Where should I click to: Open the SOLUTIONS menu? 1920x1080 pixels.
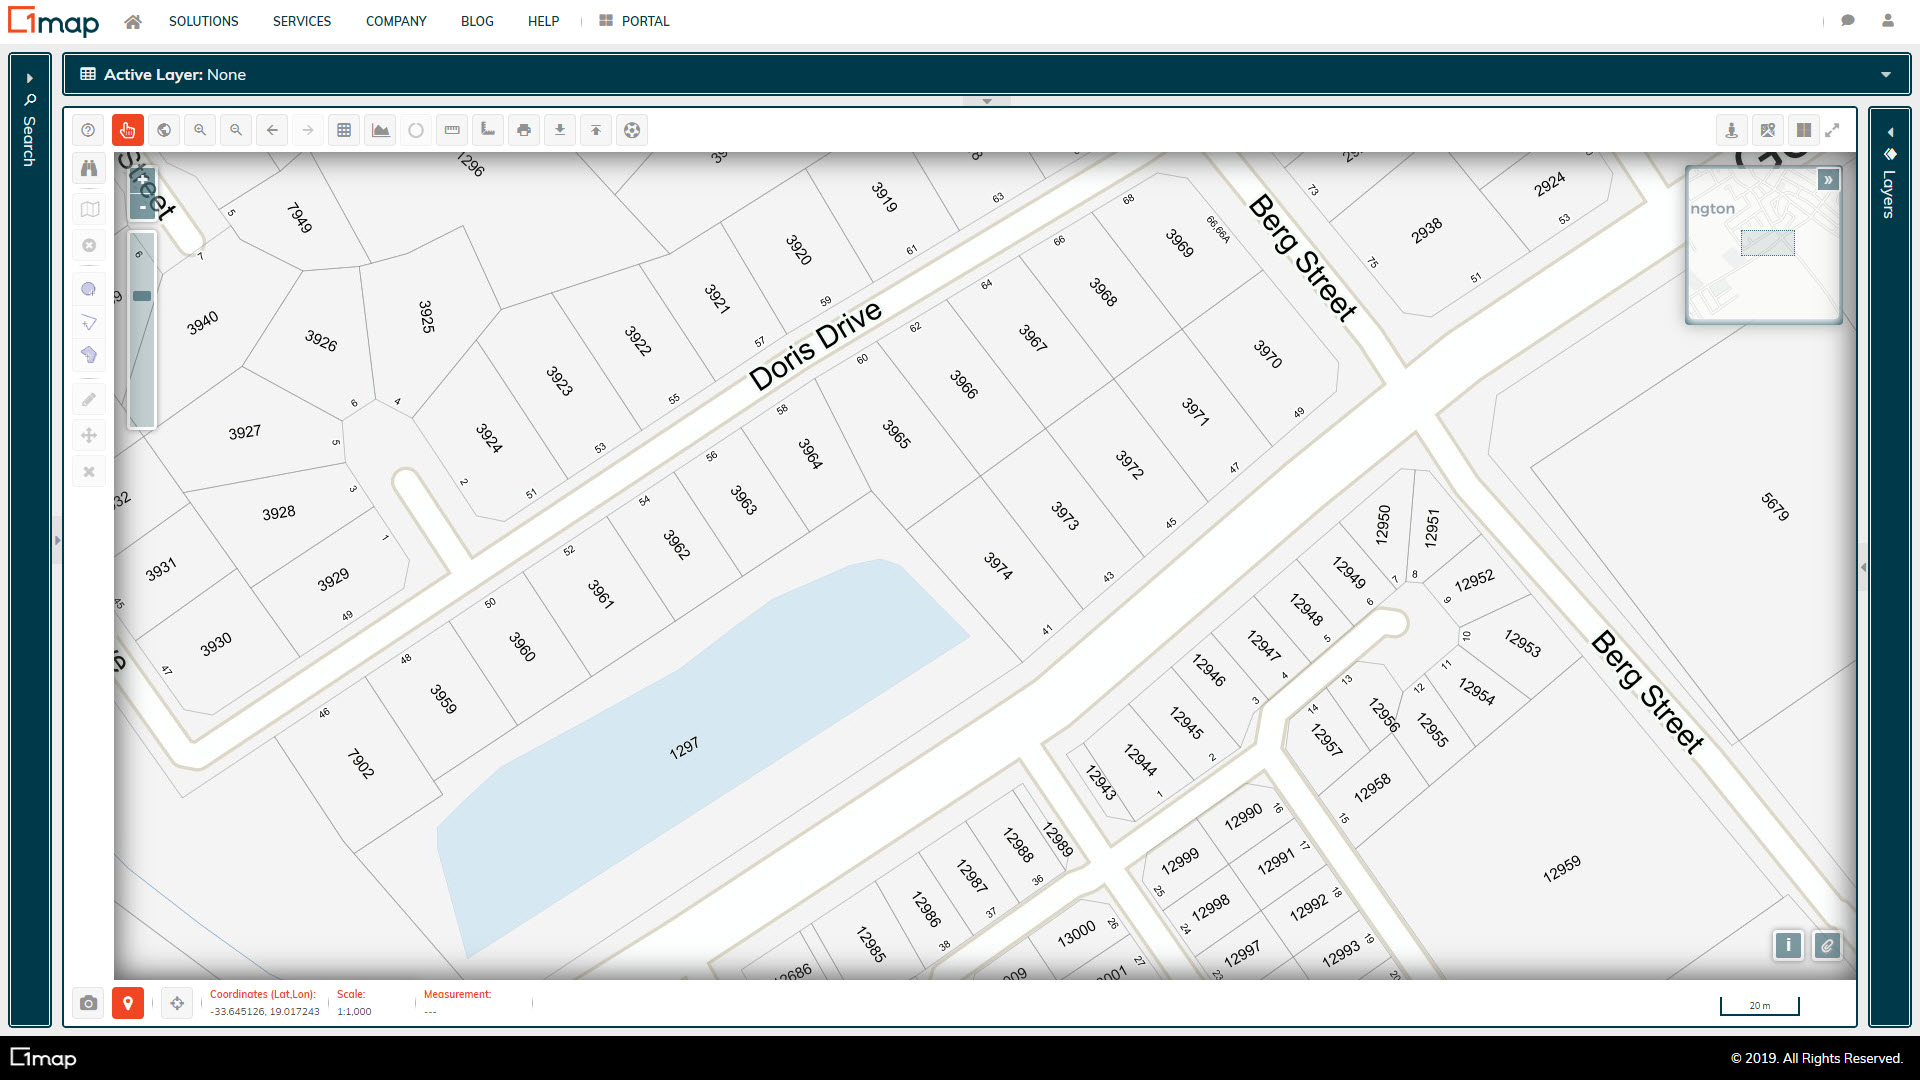[203, 21]
